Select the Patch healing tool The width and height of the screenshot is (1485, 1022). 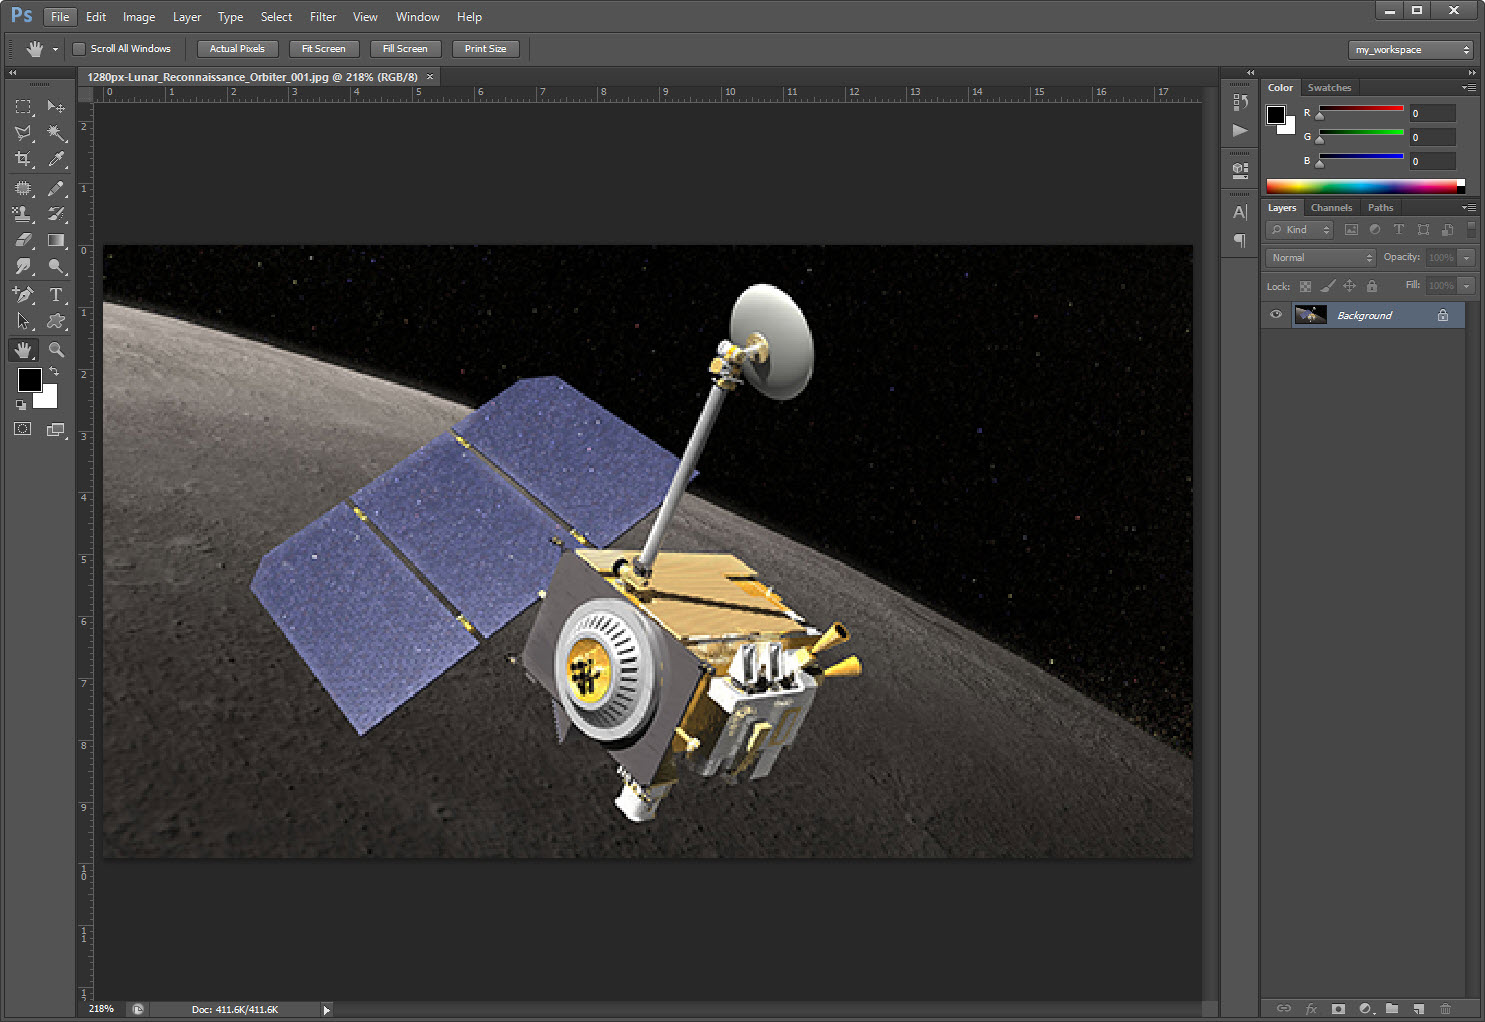(x=23, y=188)
